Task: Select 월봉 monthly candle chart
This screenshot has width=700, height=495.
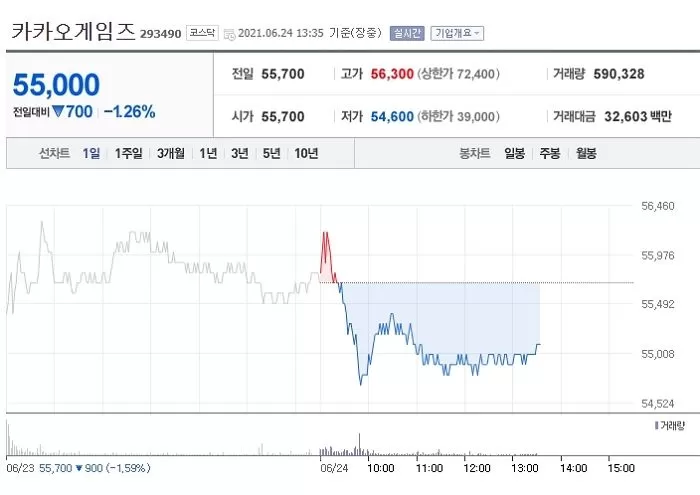Action: (585, 153)
